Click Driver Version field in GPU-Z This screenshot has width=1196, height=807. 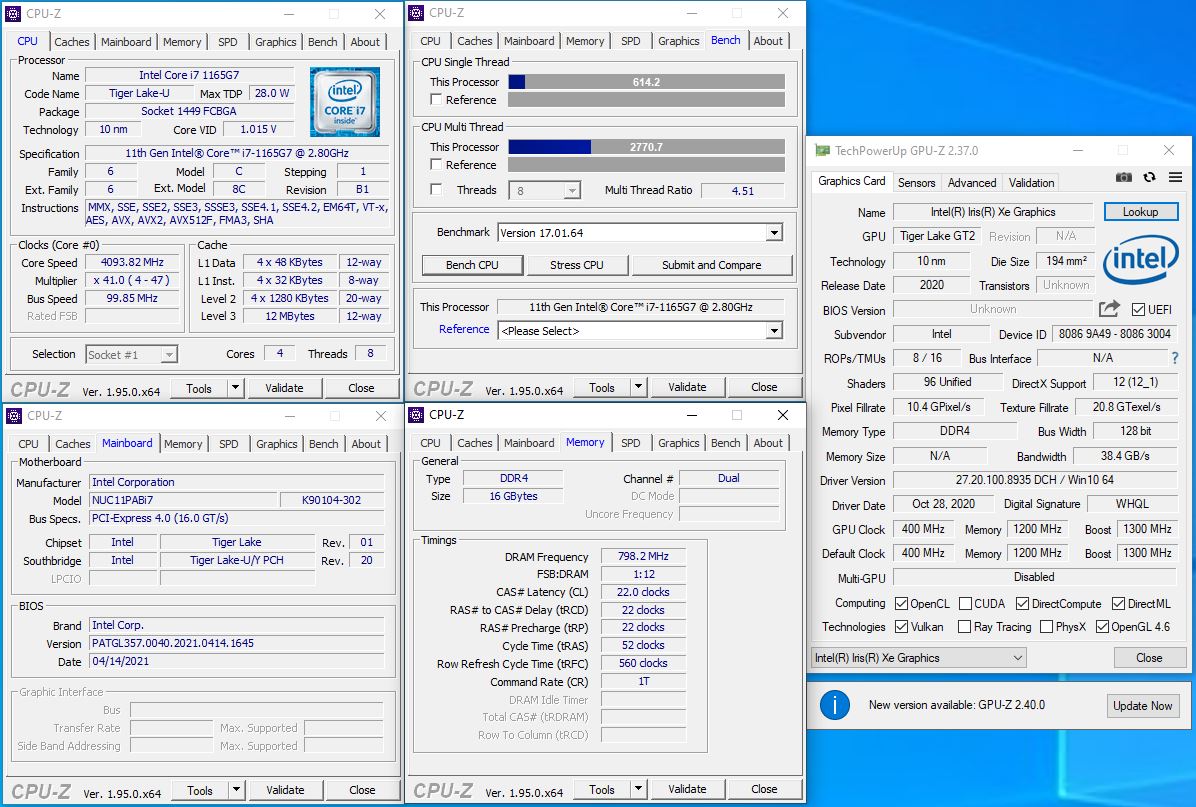[1034, 480]
